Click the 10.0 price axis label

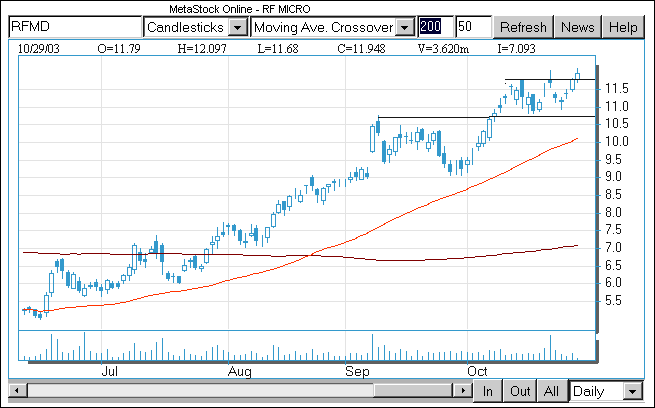(x=617, y=141)
